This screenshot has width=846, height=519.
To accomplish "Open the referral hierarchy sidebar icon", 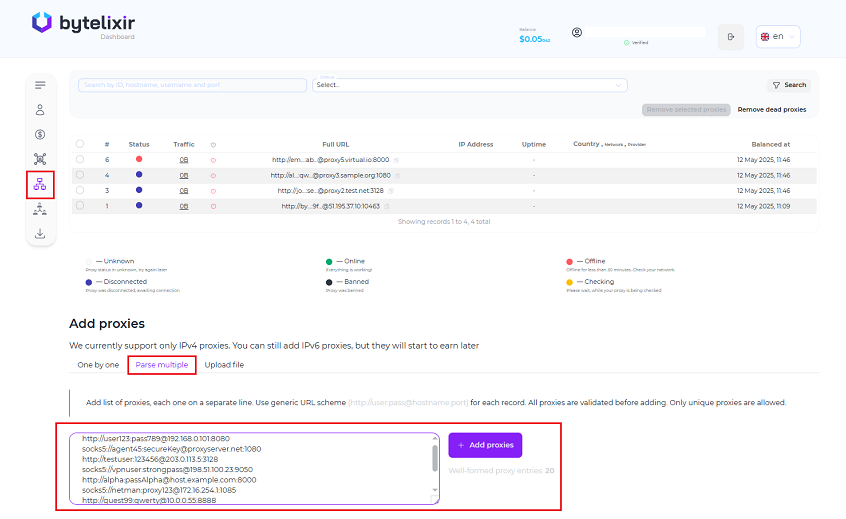I will (40, 209).
